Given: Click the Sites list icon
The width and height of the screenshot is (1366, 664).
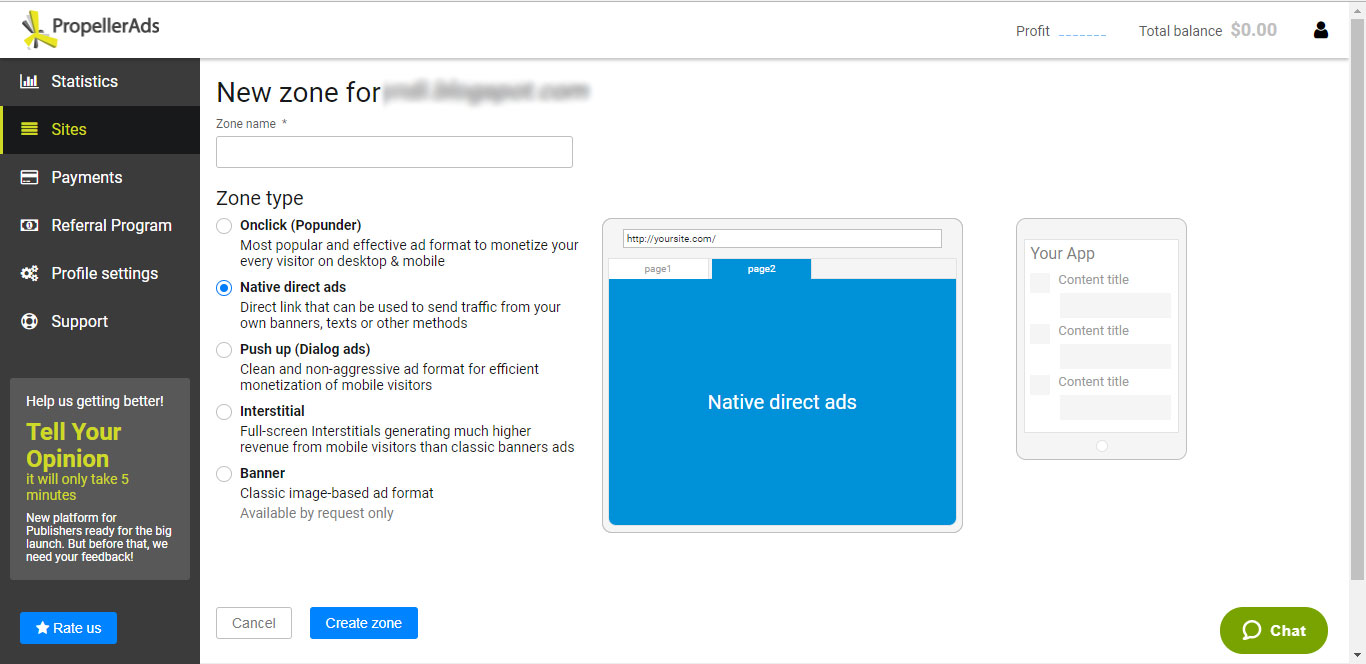Looking at the screenshot, I should (29, 129).
